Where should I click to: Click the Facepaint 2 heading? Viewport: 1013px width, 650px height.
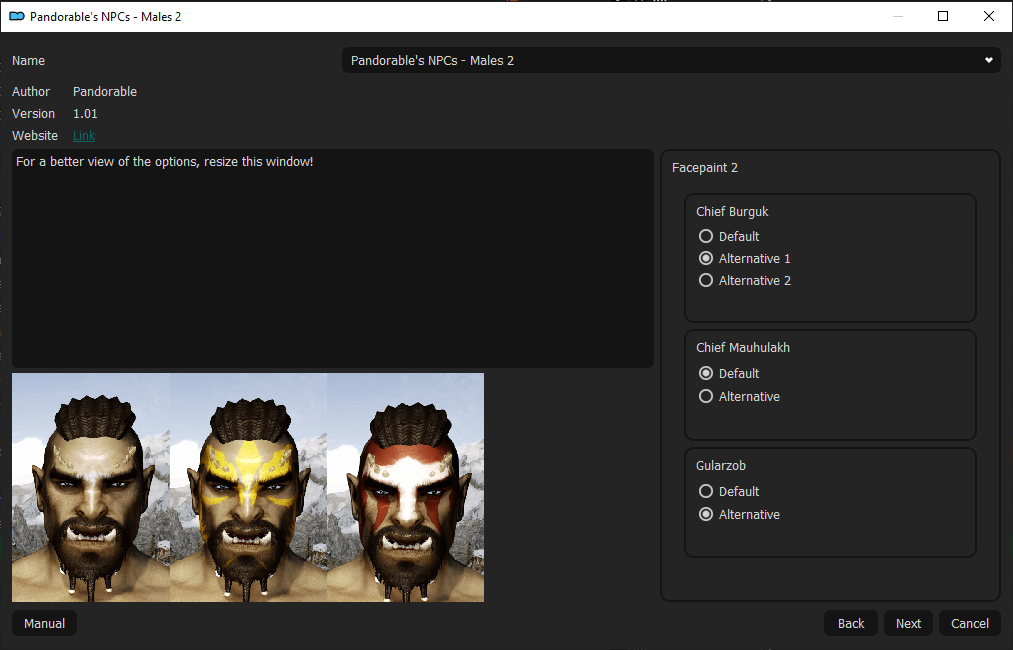coord(705,168)
